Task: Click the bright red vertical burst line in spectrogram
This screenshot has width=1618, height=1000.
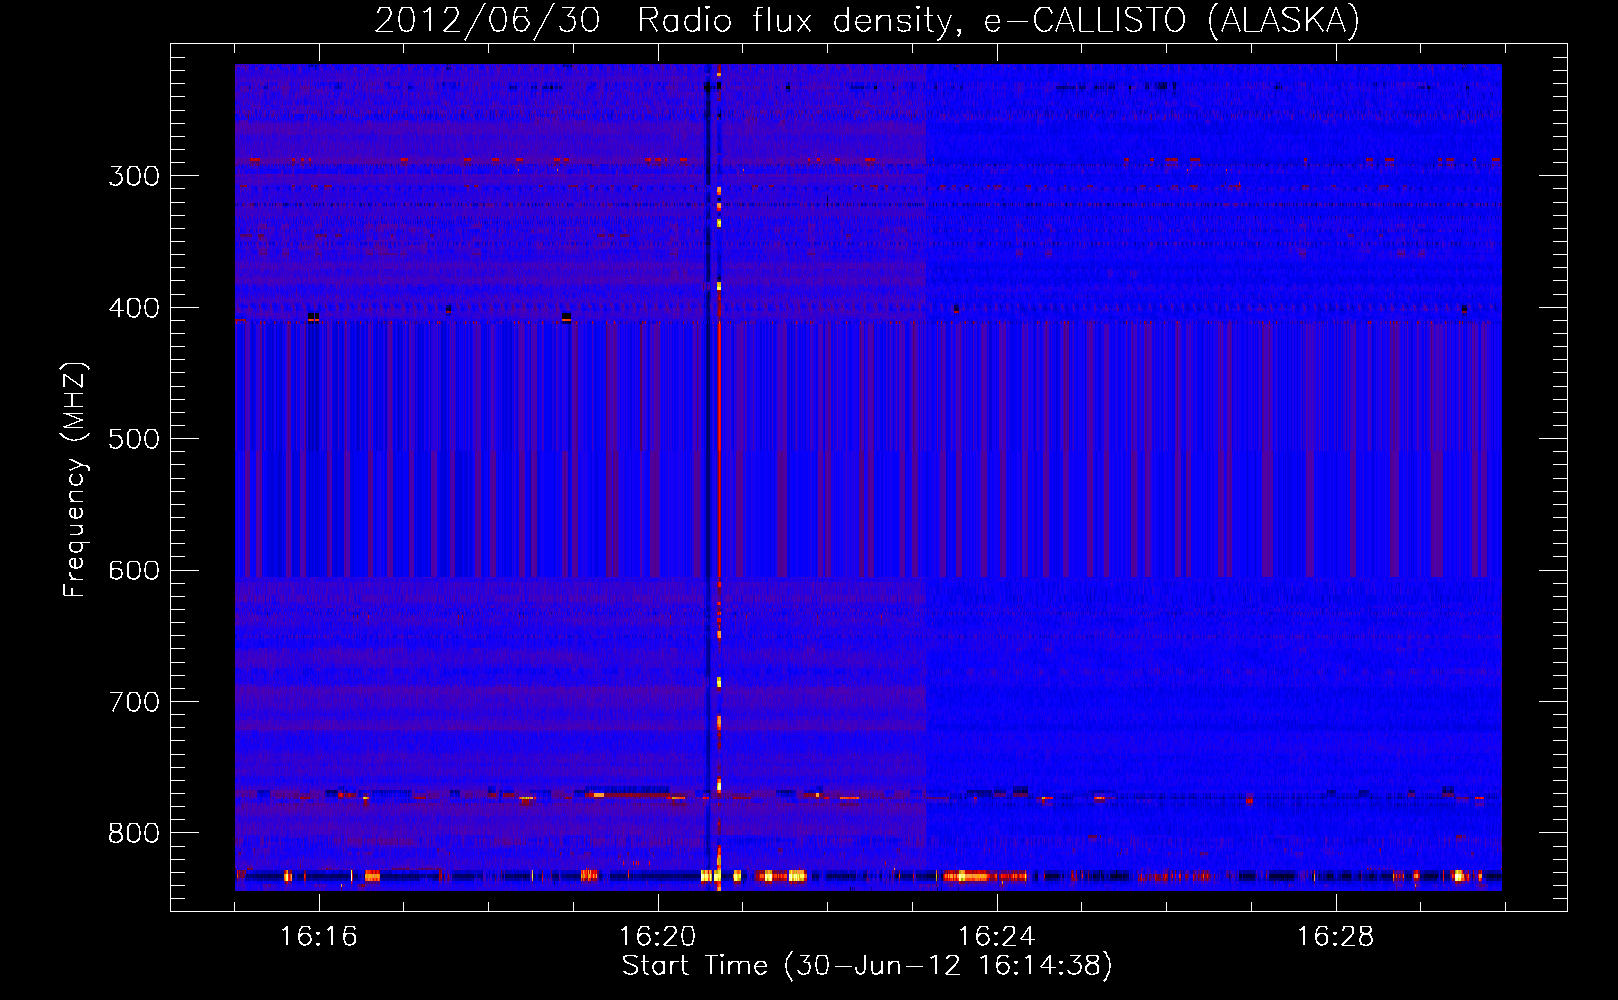Action: 719,477
